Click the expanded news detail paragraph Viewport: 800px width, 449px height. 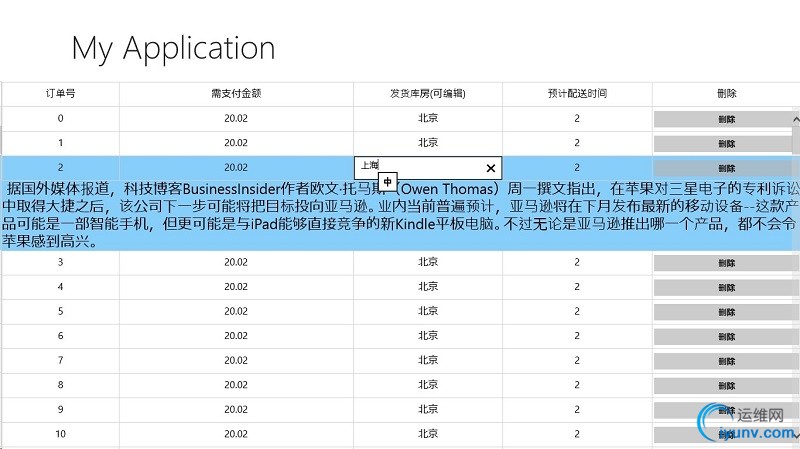click(400, 215)
